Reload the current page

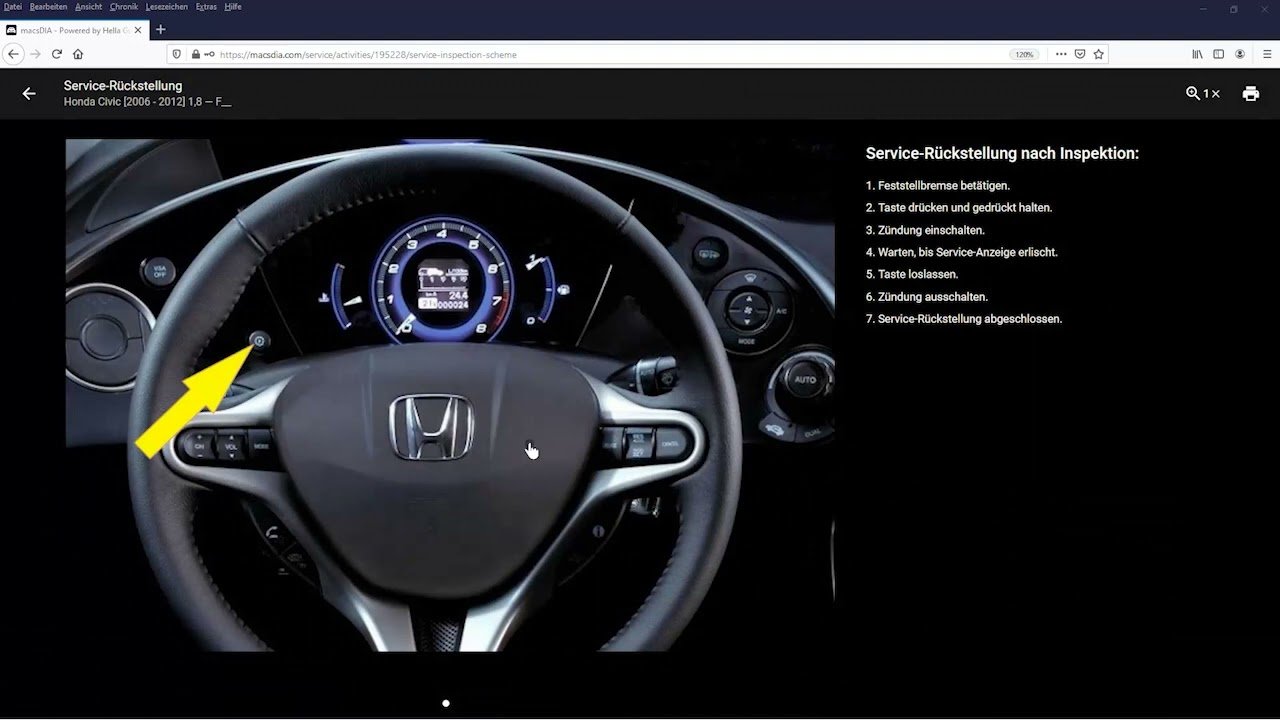(57, 54)
